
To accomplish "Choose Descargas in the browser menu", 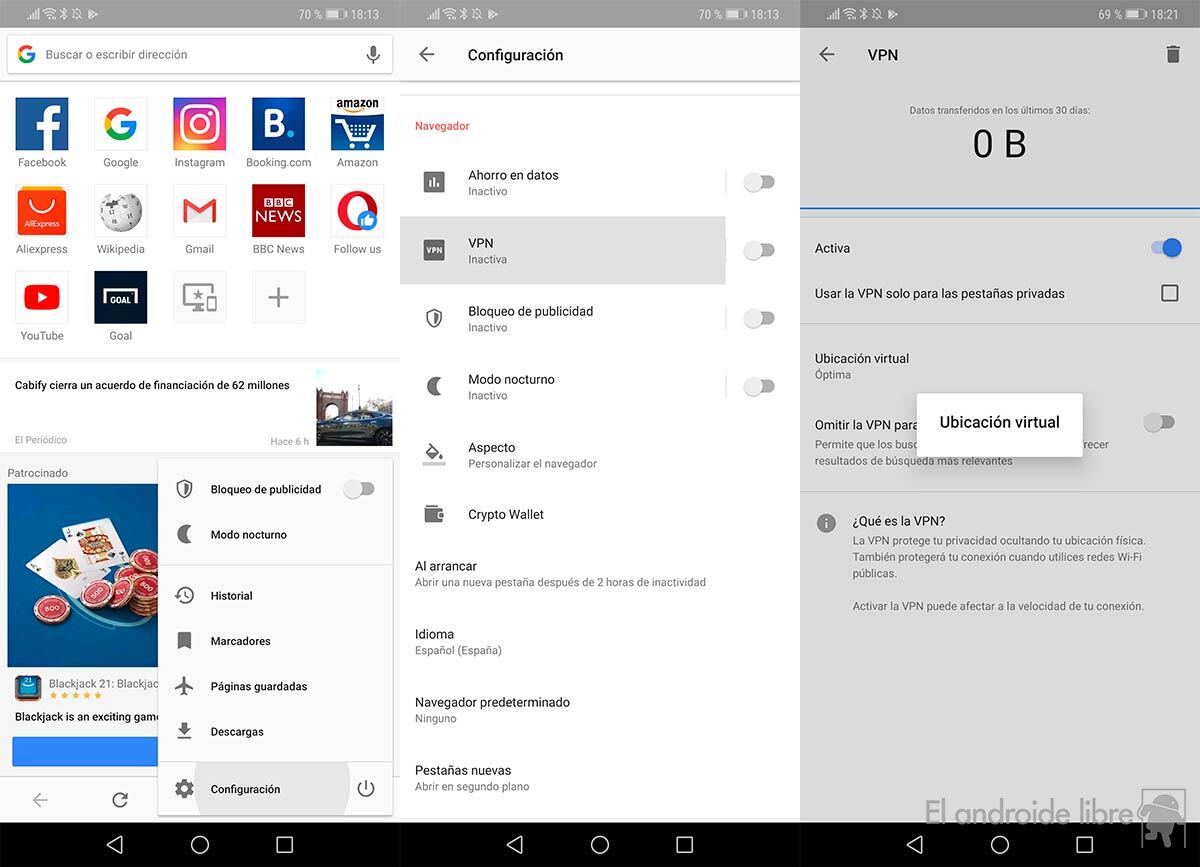I will coord(237,731).
